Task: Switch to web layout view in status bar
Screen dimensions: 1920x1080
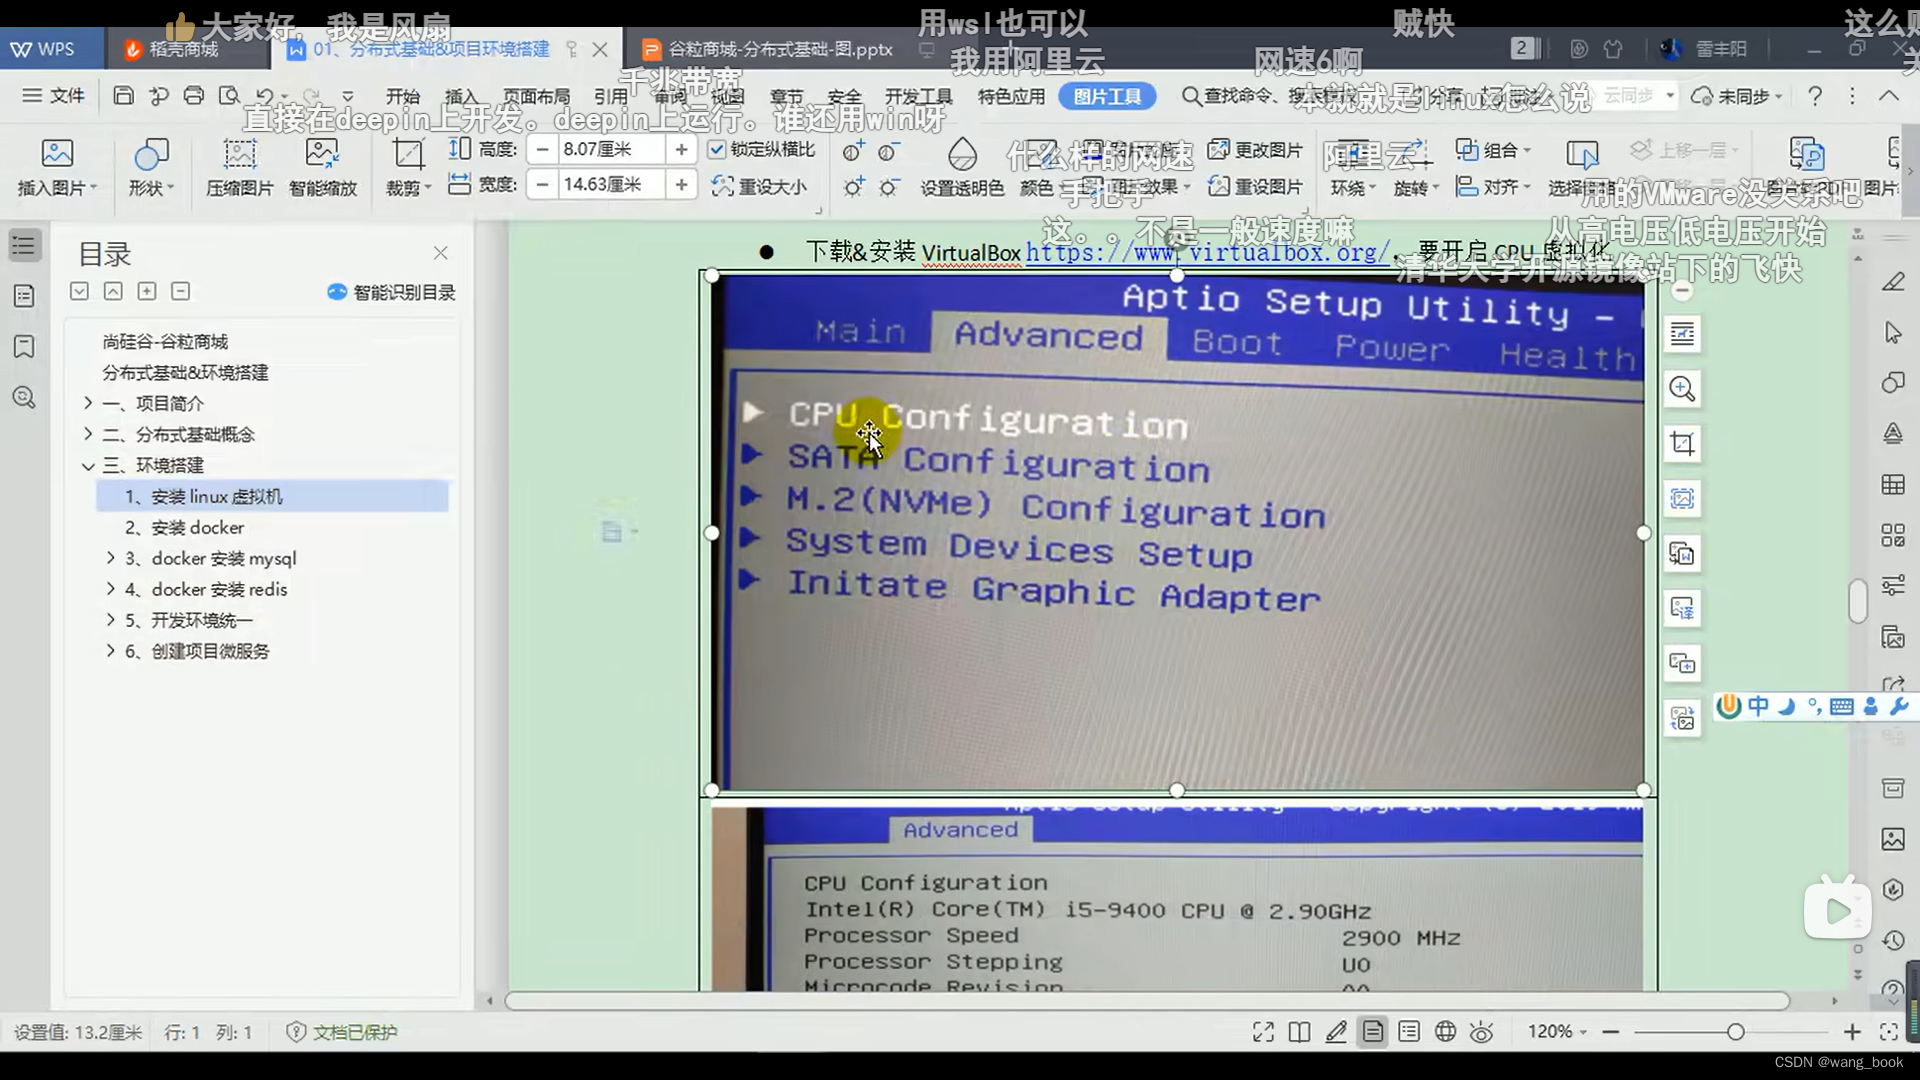Action: (1445, 1032)
